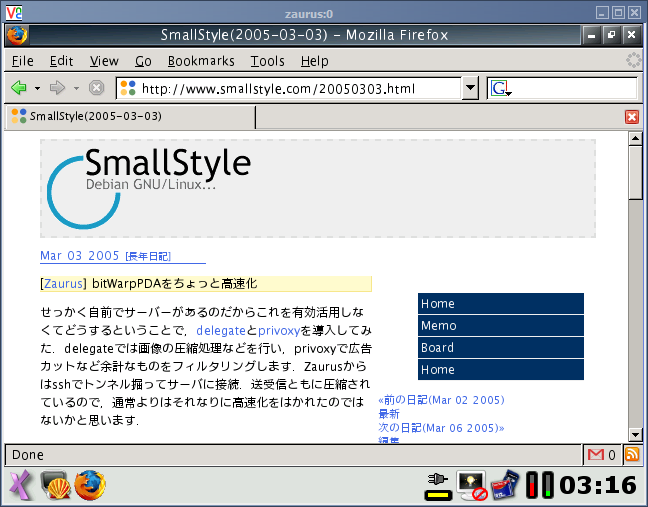
Task: Click the green Back arrow button
Action: [x=18, y=88]
